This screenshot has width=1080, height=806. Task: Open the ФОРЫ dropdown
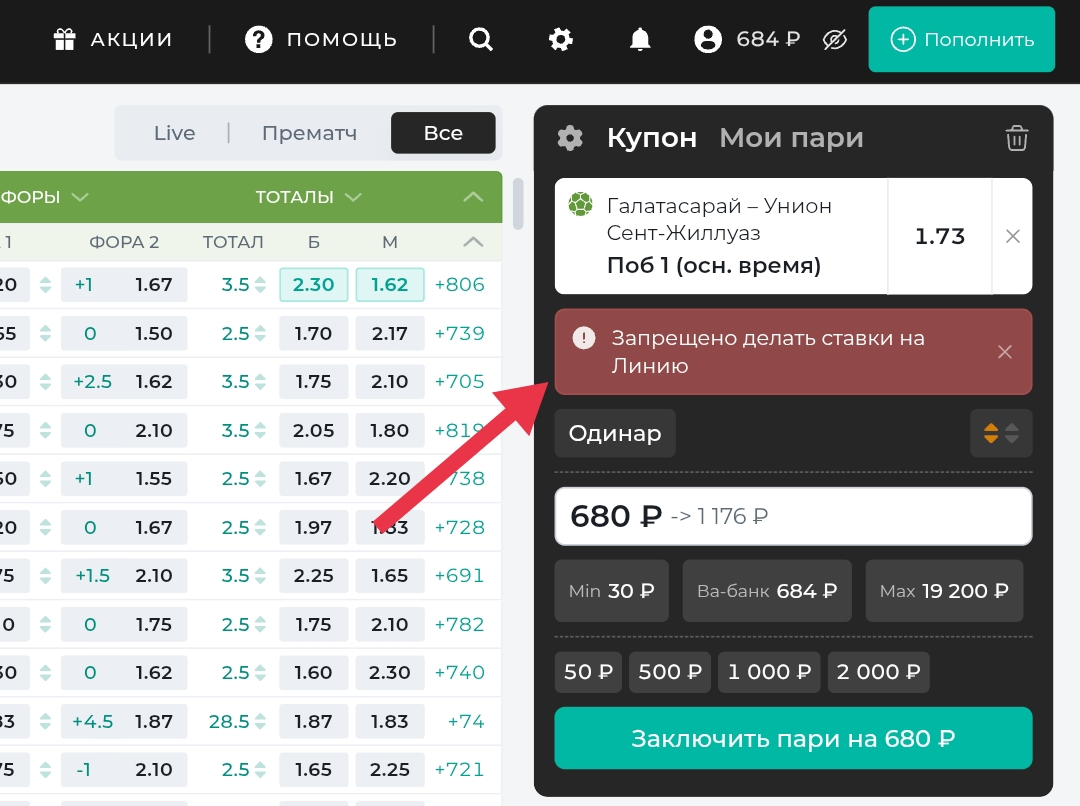tap(45, 196)
